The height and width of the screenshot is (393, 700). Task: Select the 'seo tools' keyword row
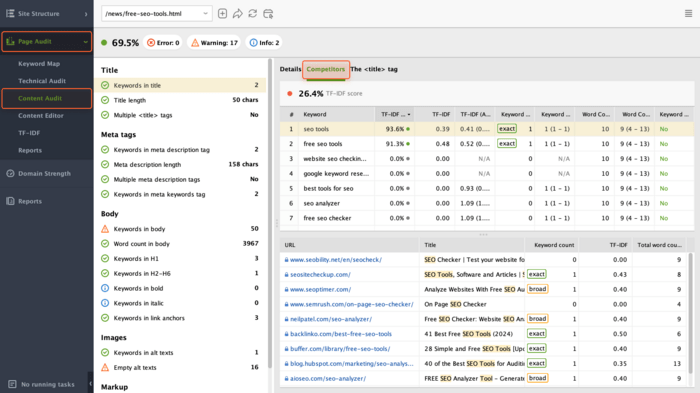[487, 129]
